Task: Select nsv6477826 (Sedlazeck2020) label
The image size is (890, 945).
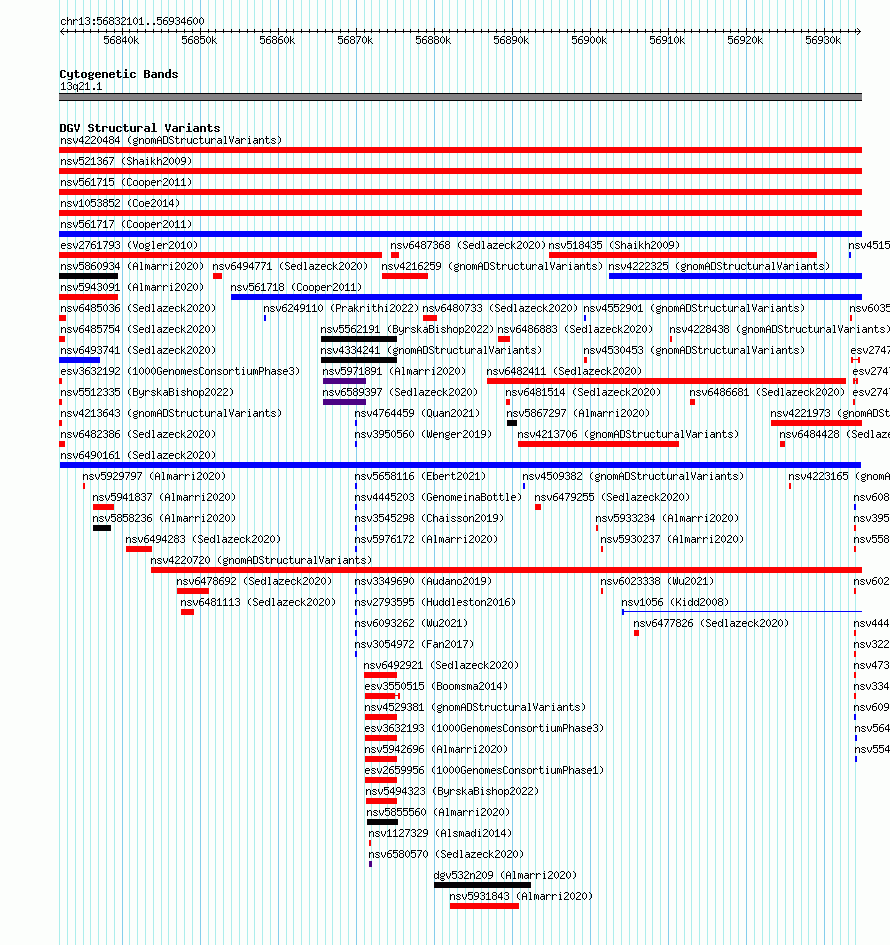Action: pos(711,624)
